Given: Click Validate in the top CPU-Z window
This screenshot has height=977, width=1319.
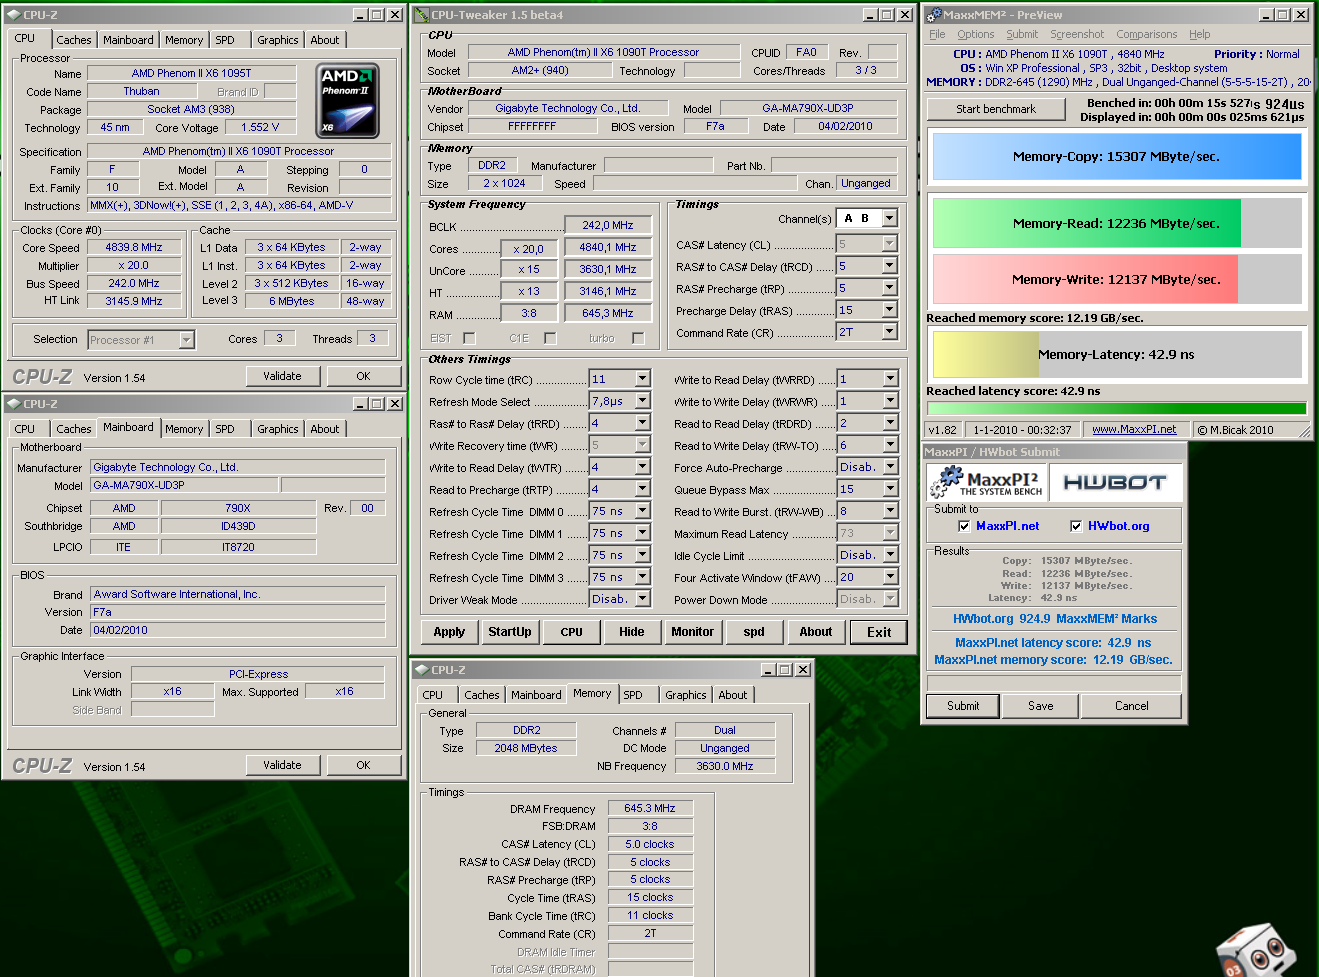Looking at the screenshot, I should (282, 376).
